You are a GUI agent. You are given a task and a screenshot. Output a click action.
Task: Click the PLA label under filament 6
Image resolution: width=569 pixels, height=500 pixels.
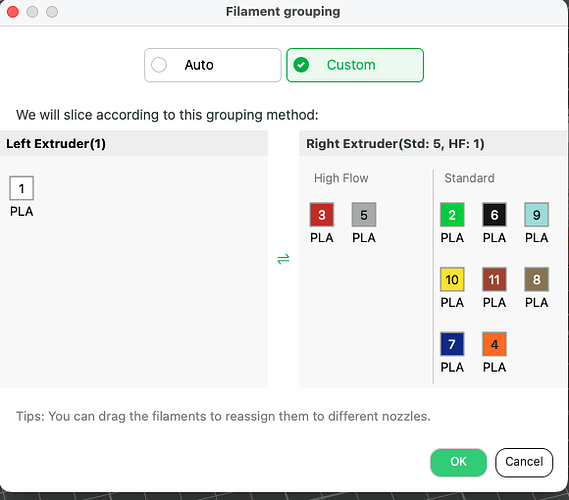coord(494,238)
